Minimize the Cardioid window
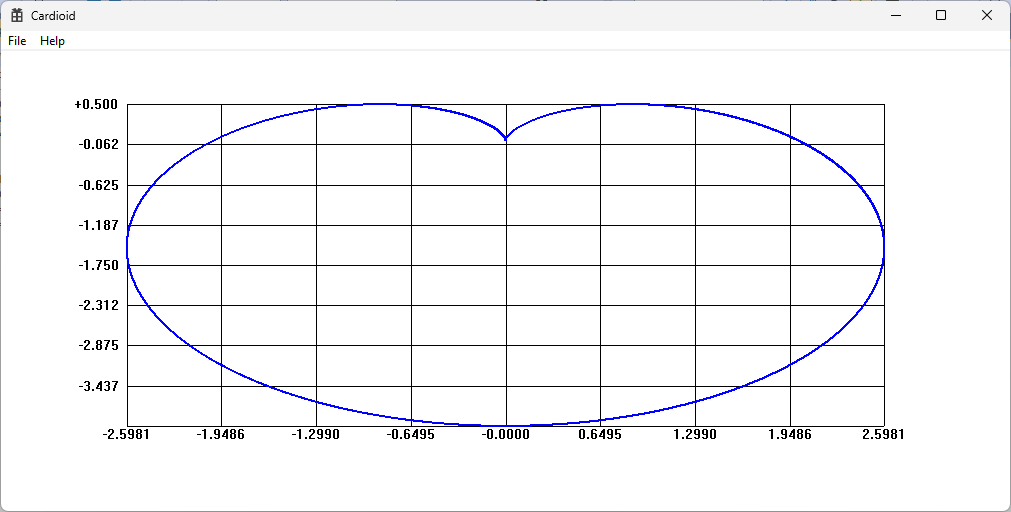Image resolution: width=1011 pixels, height=512 pixels. pyautogui.click(x=896, y=15)
